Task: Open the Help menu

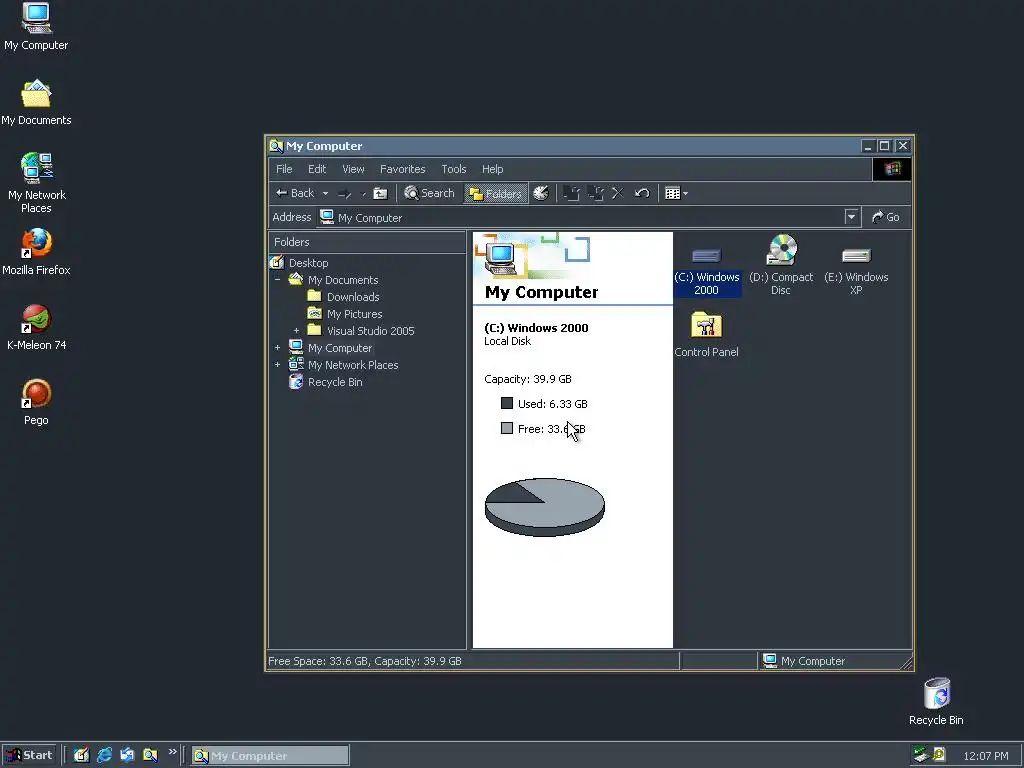Action: pyautogui.click(x=492, y=169)
